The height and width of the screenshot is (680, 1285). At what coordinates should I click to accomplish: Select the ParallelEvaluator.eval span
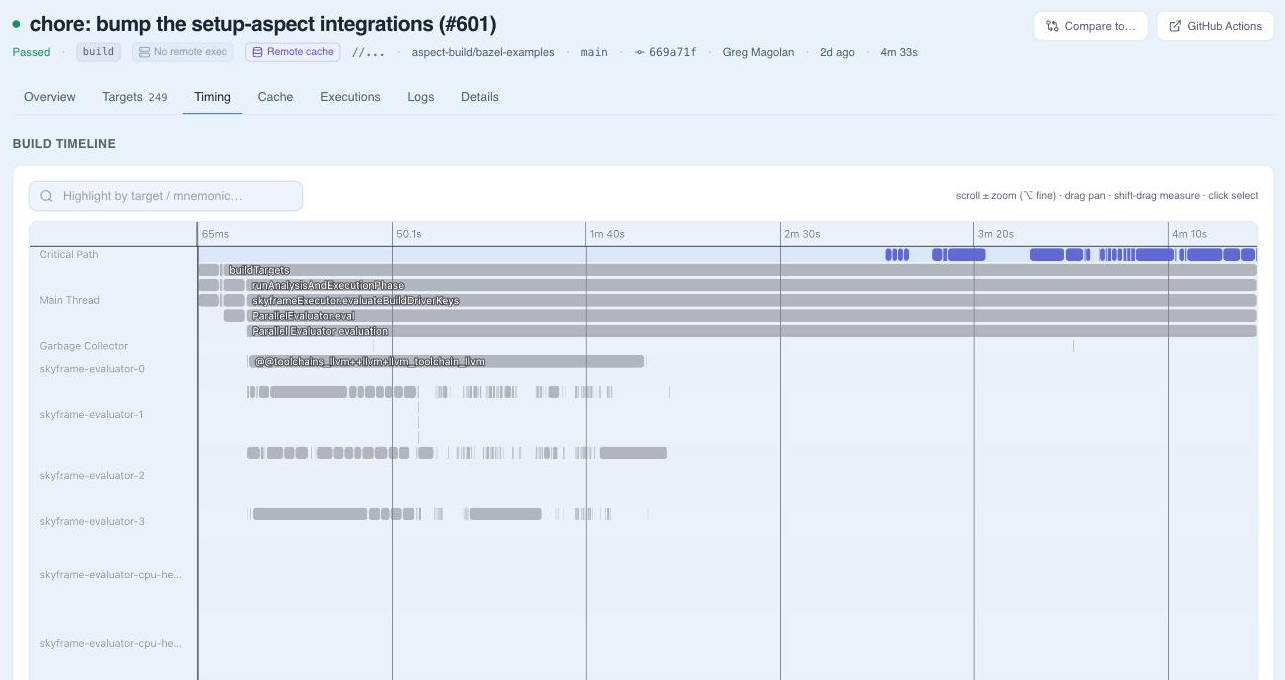coord(752,316)
